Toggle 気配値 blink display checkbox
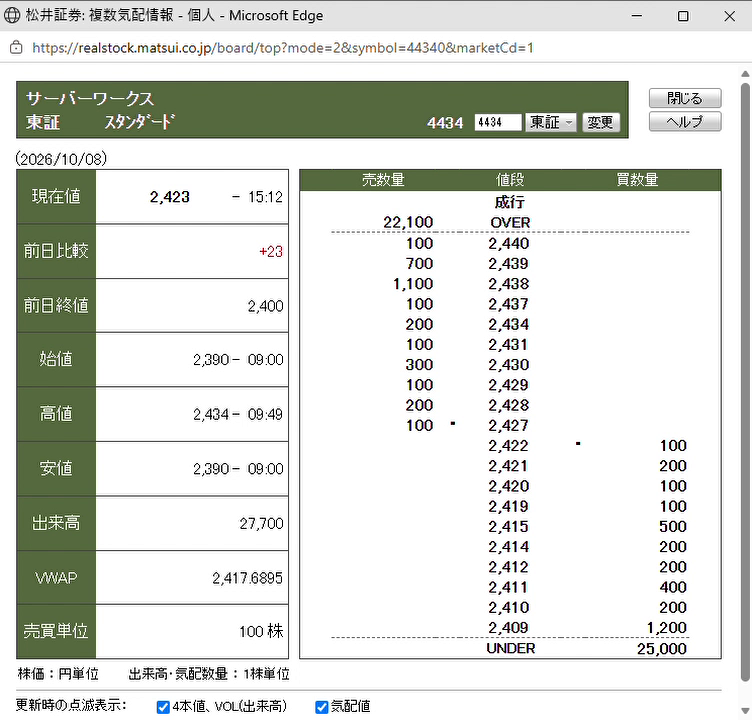Image resolution: width=752 pixels, height=720 pixels. [321, 707]
